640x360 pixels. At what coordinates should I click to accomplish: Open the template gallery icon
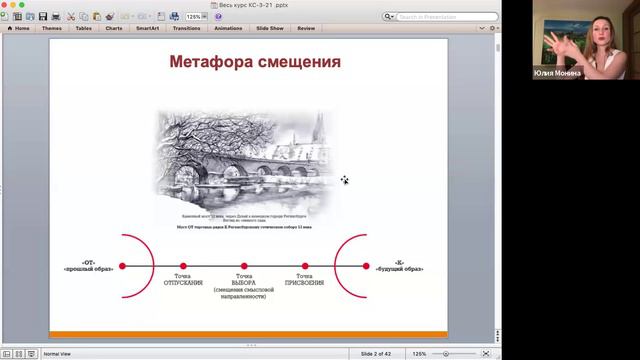coord(17,16)
